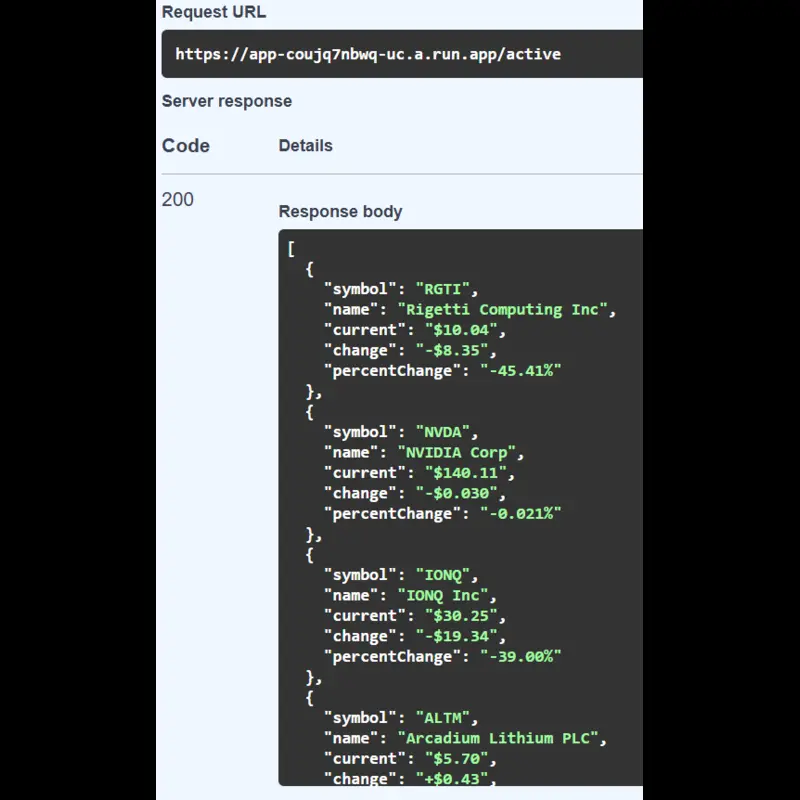The width and height of the screenshot is (800, 800).
Task: Click the $30.25 current price of IONQ
Action: coord(462,615)
